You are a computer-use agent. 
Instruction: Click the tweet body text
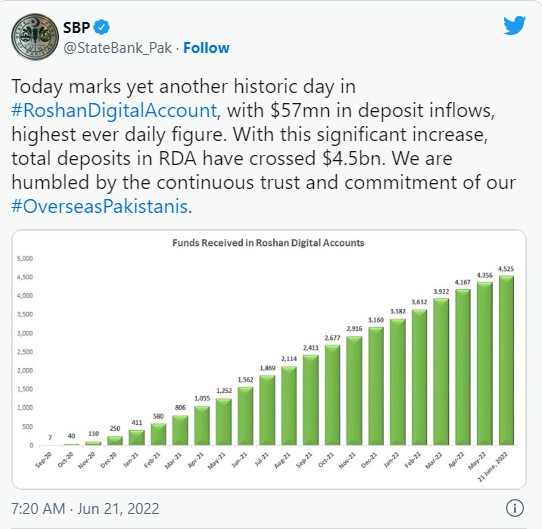(263, 146)
